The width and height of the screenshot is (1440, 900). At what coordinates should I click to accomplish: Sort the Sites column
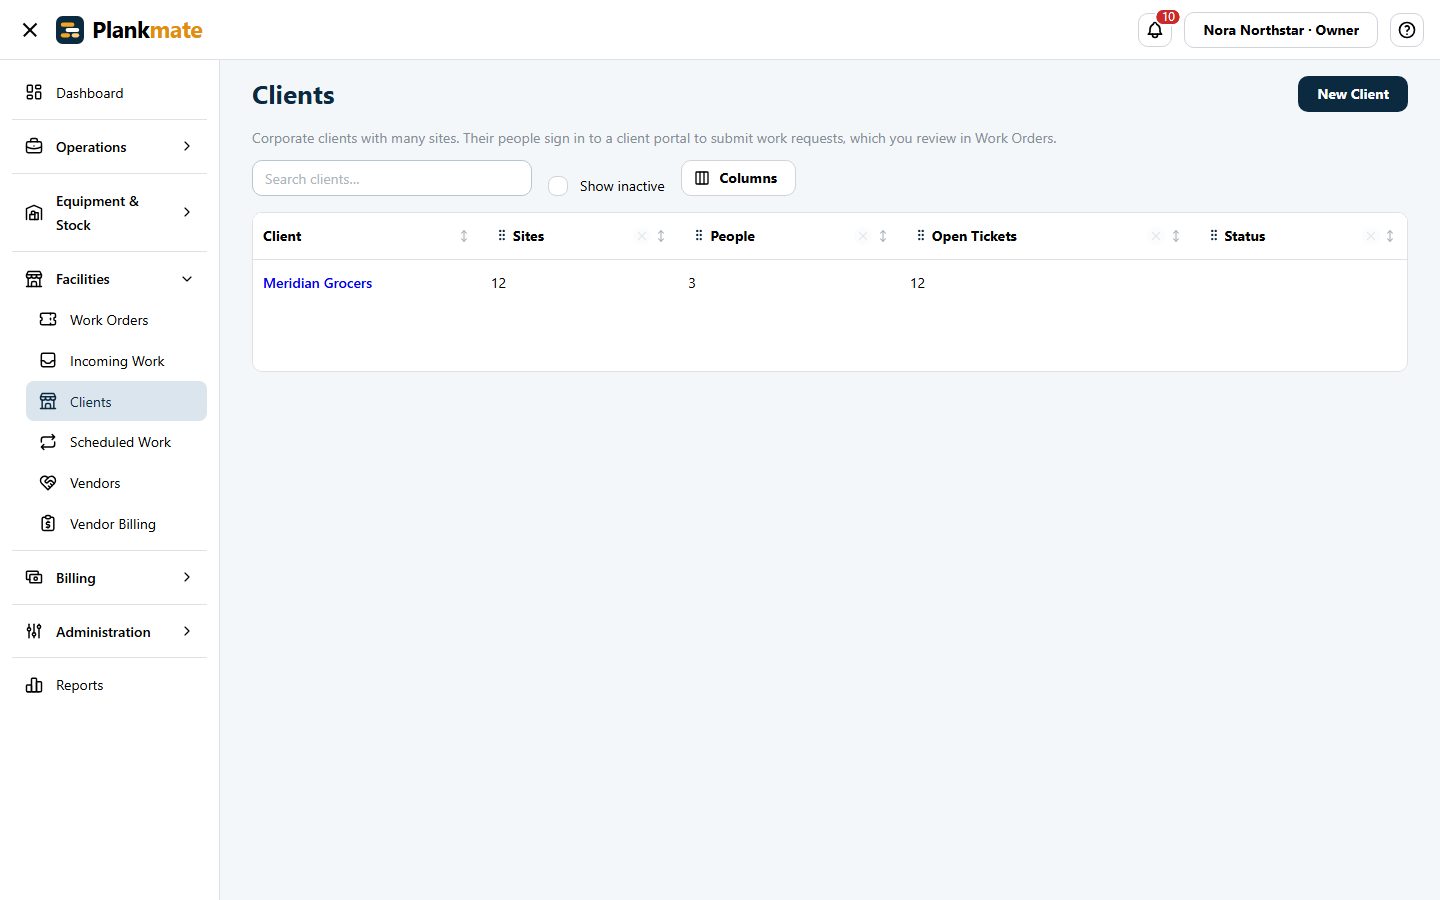coord(661,236)
